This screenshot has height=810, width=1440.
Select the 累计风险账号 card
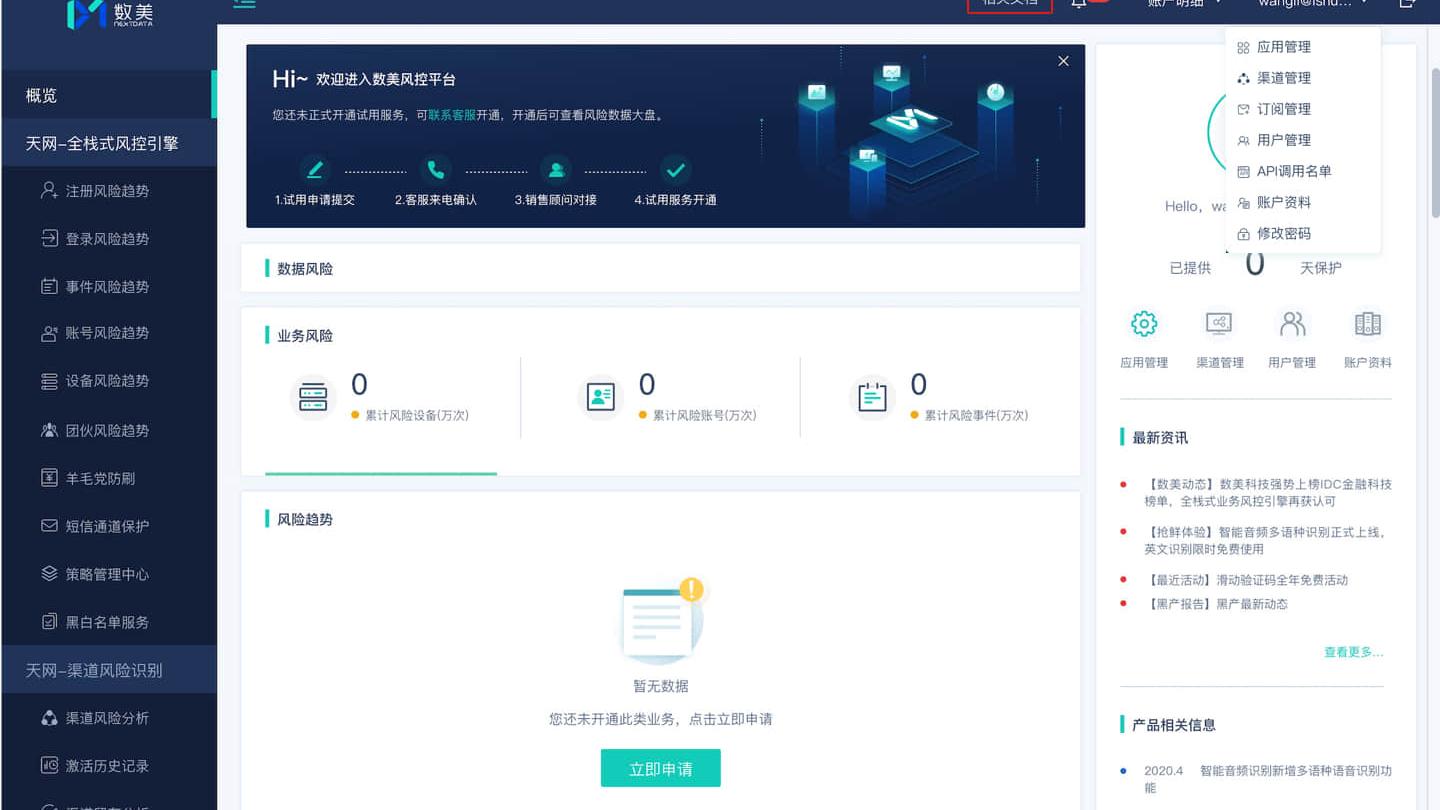click(669, 397)
